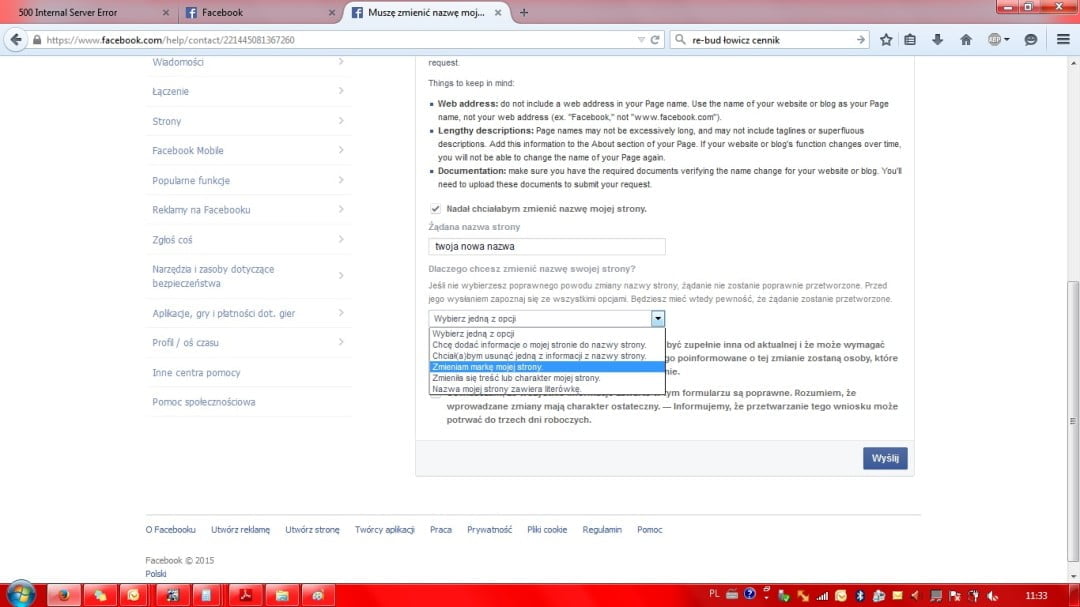
Task: Open the bookmarks list icon
Action: click(910, 40)
